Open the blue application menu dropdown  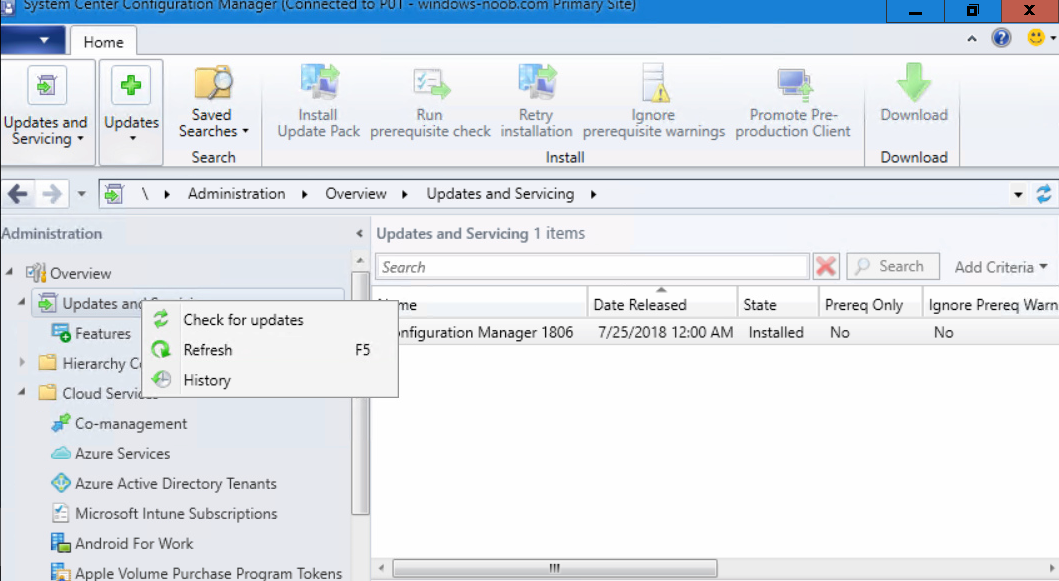tap(33, 41)
